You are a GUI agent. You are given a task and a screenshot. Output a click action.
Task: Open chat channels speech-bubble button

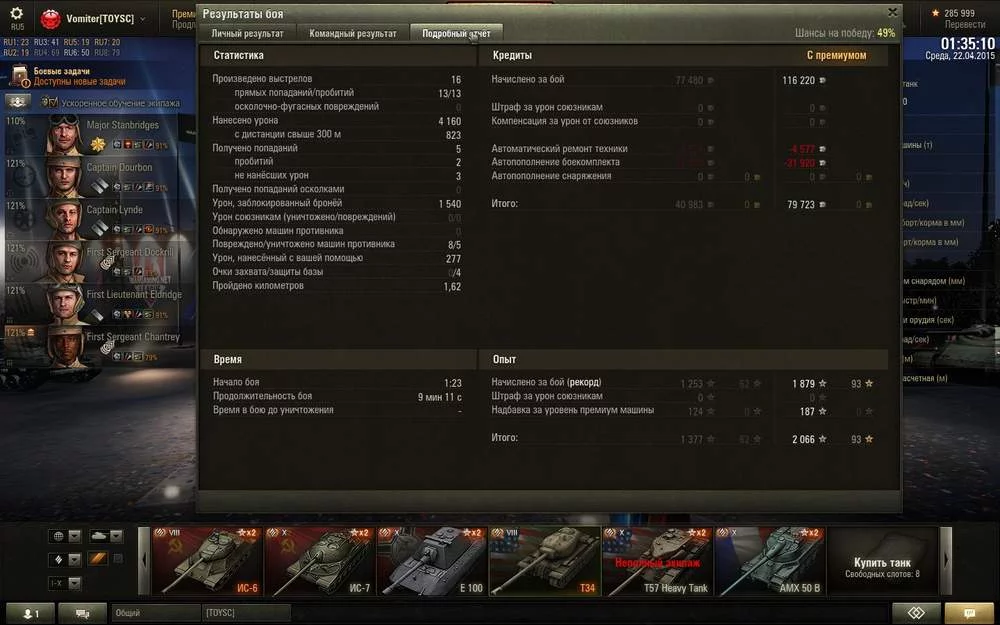coord(82,614)
